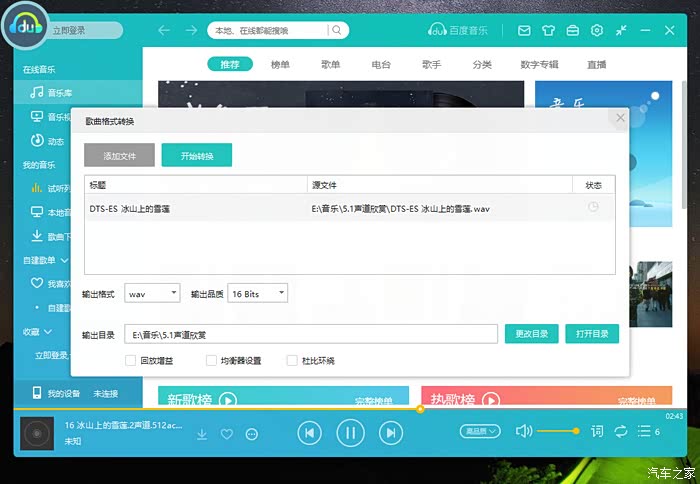The image size is (700, 484).
Task: Click the loop playback mode icon
Action: click(x=621, y=432)
